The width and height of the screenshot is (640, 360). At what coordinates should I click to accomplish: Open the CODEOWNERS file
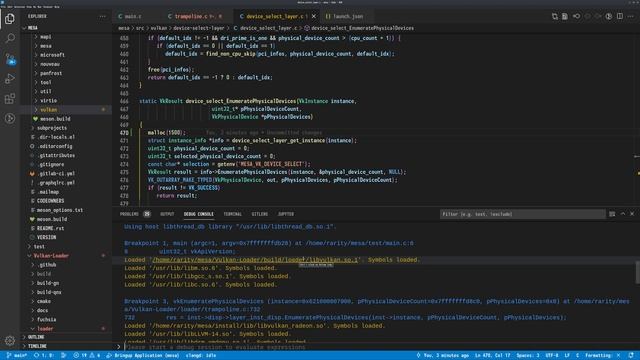(65, 201)
